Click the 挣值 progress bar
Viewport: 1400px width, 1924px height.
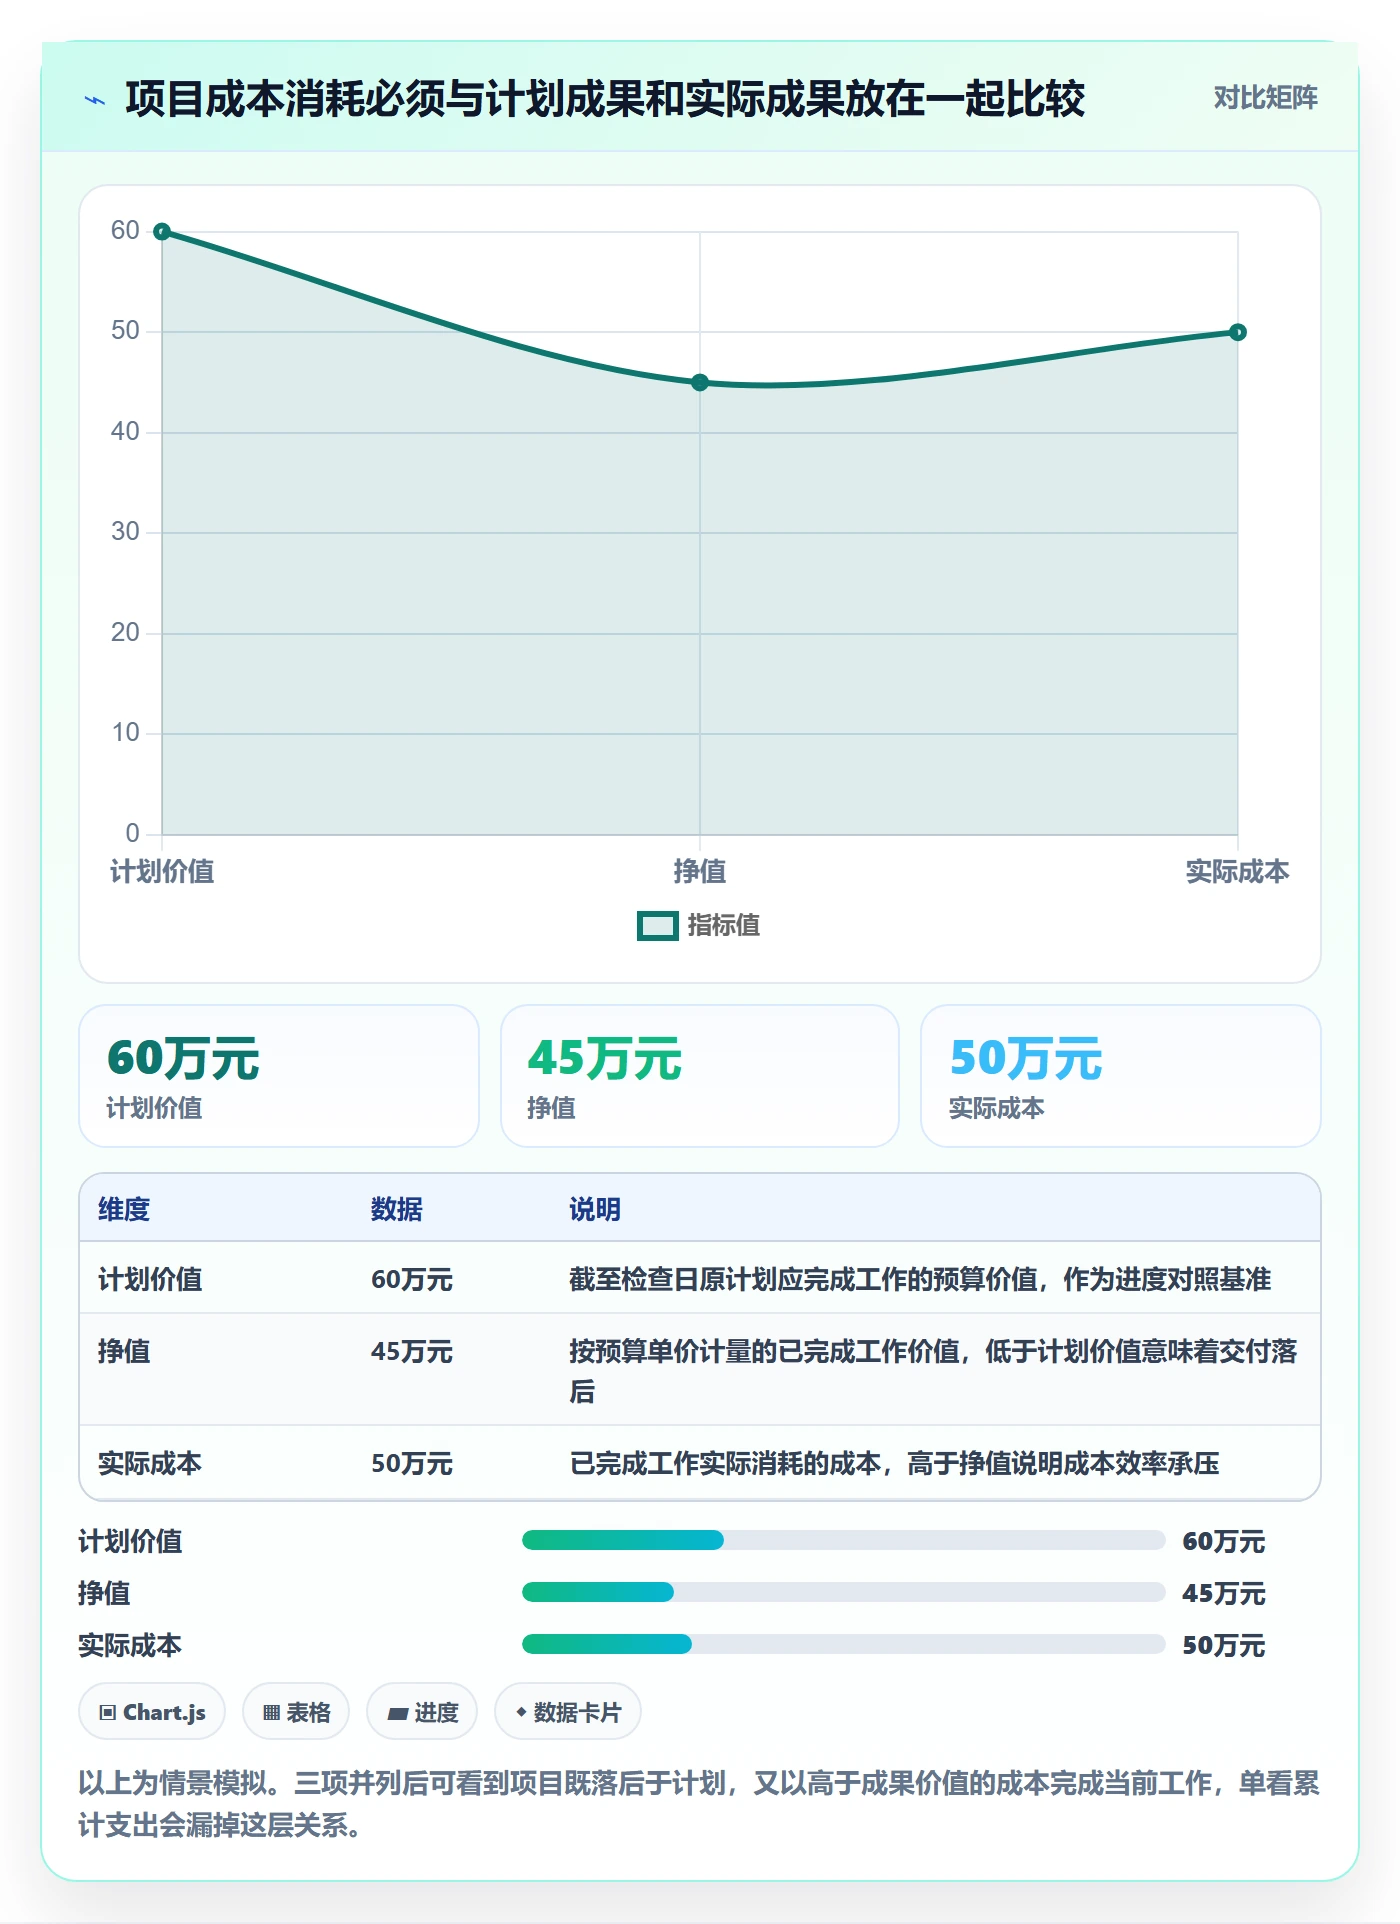click(x=844, y=1592)
